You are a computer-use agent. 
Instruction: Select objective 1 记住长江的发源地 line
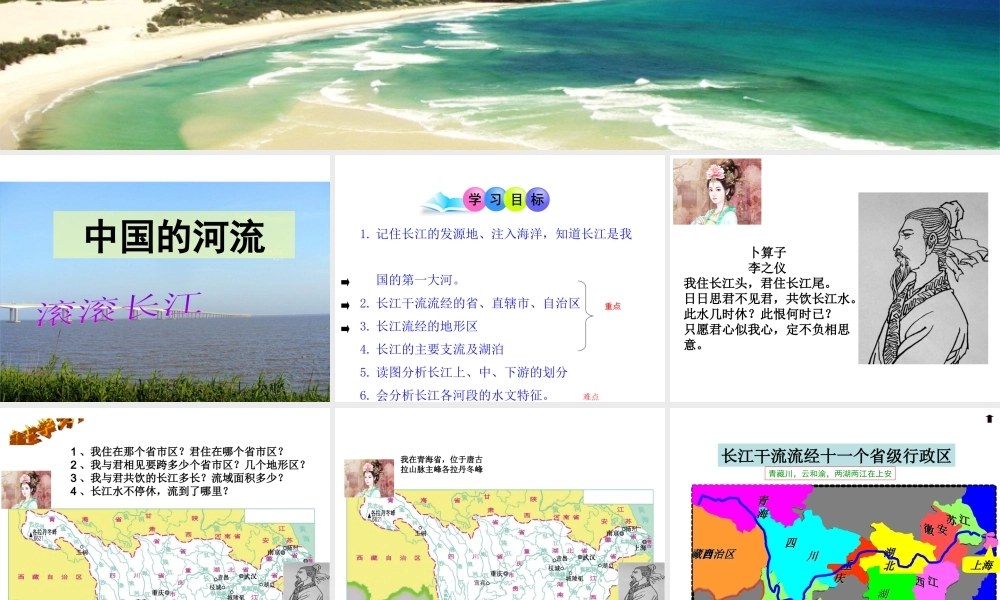pyautogui.click(x=496, y=234)
